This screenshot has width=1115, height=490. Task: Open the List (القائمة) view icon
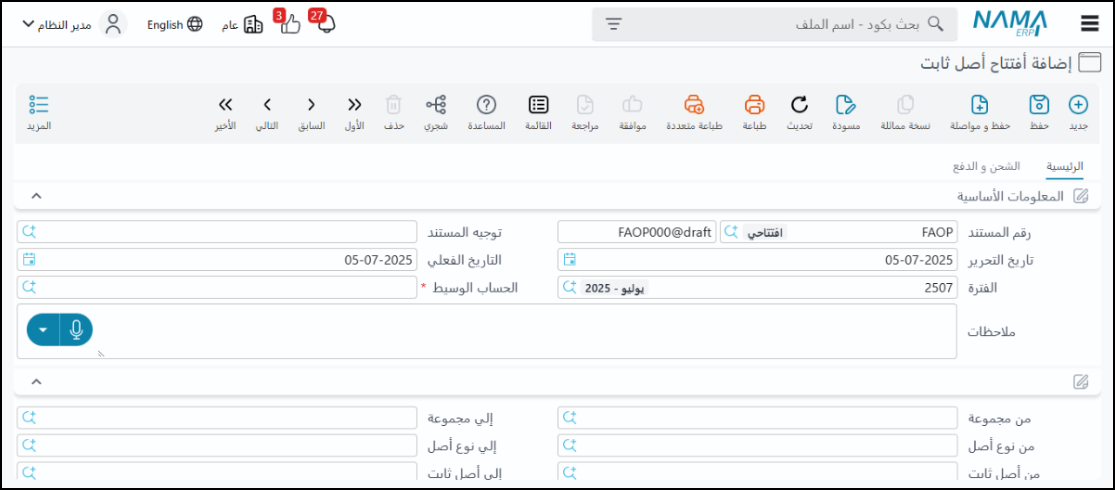(538, 106)
